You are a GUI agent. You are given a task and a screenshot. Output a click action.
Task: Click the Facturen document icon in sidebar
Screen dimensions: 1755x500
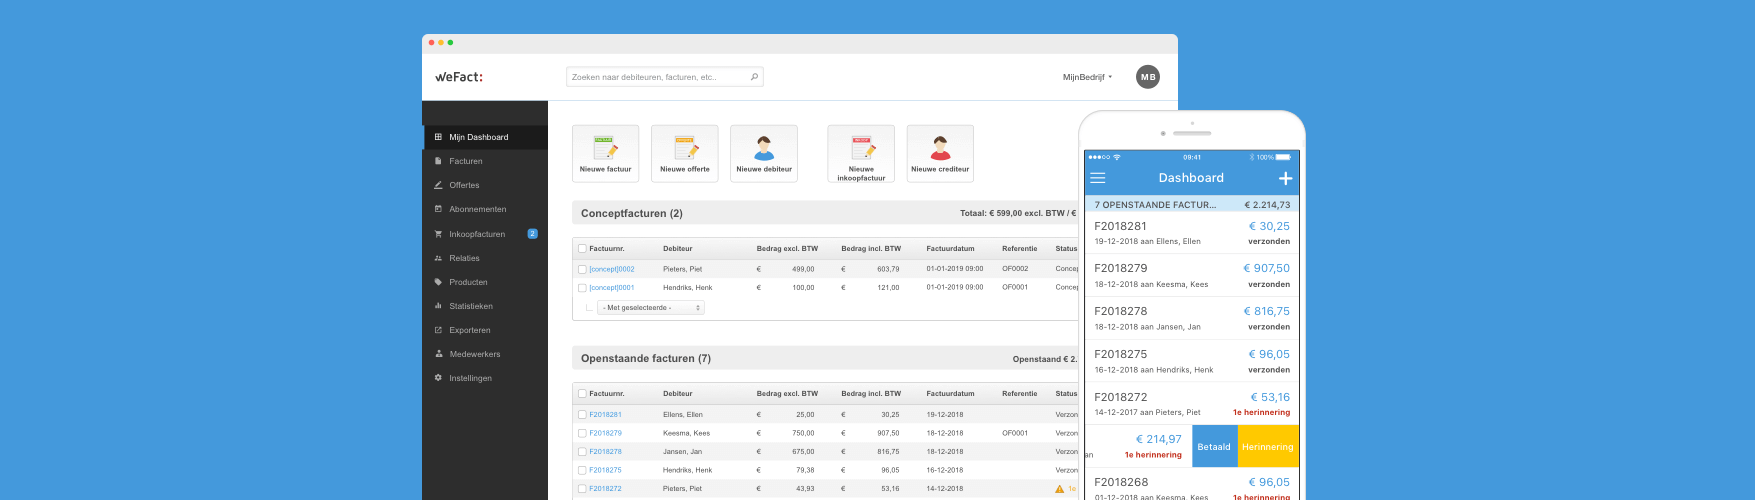tap(438, 161)
